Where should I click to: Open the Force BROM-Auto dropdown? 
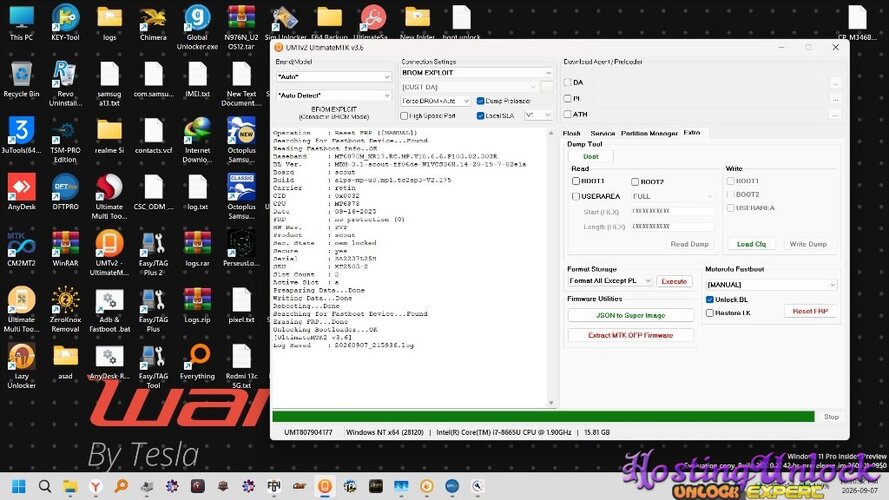(435, 101)
